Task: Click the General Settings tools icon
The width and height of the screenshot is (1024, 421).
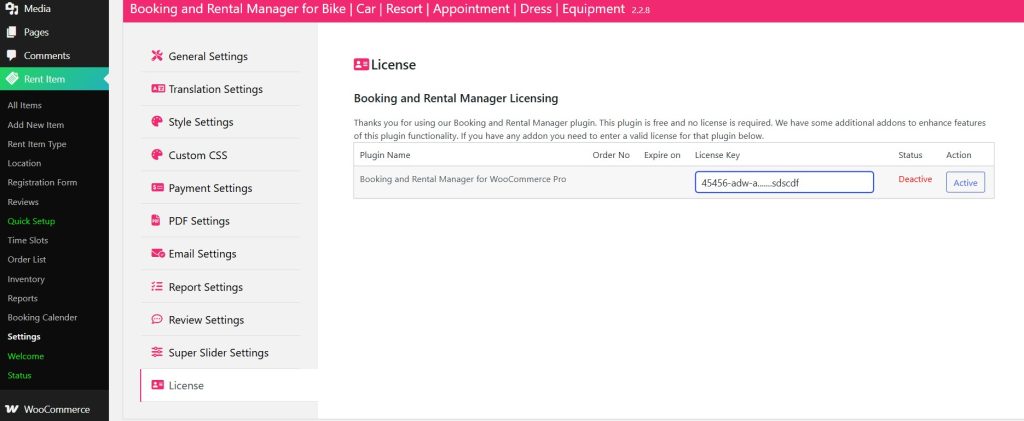Action: [x=157, y=56]
